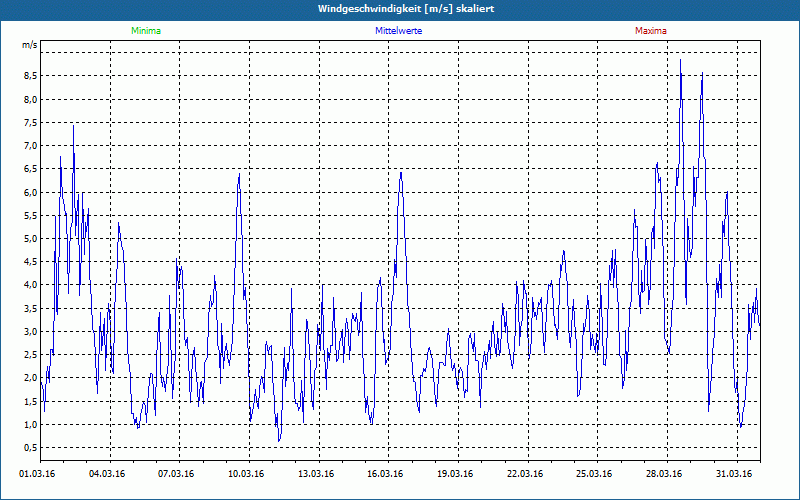The image size is (800, 500).
Task: Select the blue Mittelwerte legend label
Action: (398, 31)
